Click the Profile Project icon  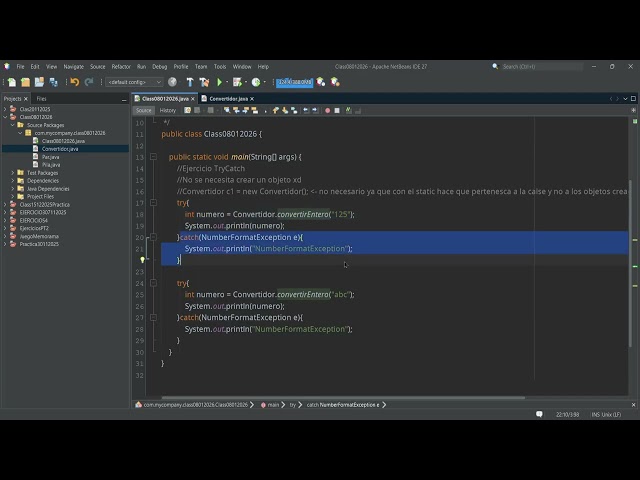[256, 82]
